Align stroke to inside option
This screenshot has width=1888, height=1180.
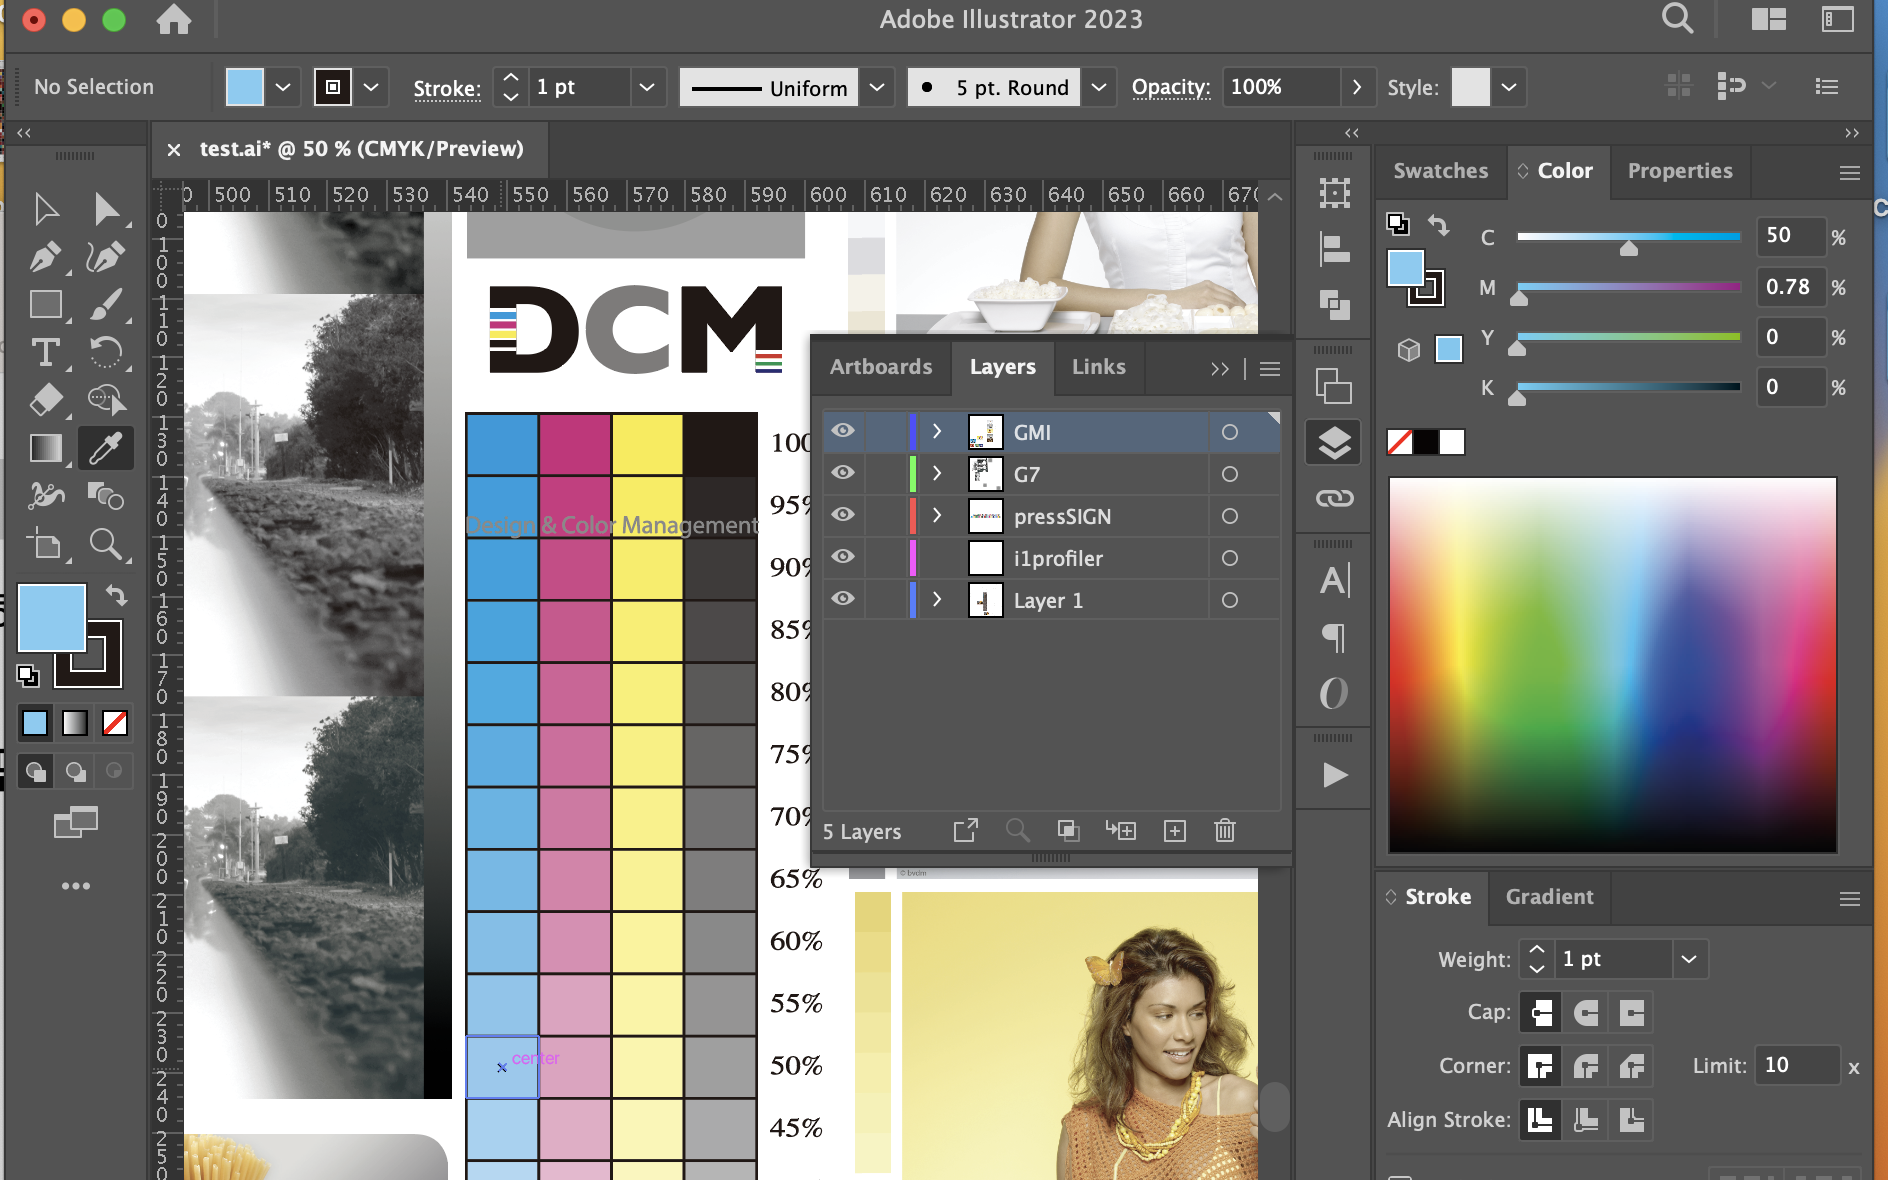tap(1587, 1121)
